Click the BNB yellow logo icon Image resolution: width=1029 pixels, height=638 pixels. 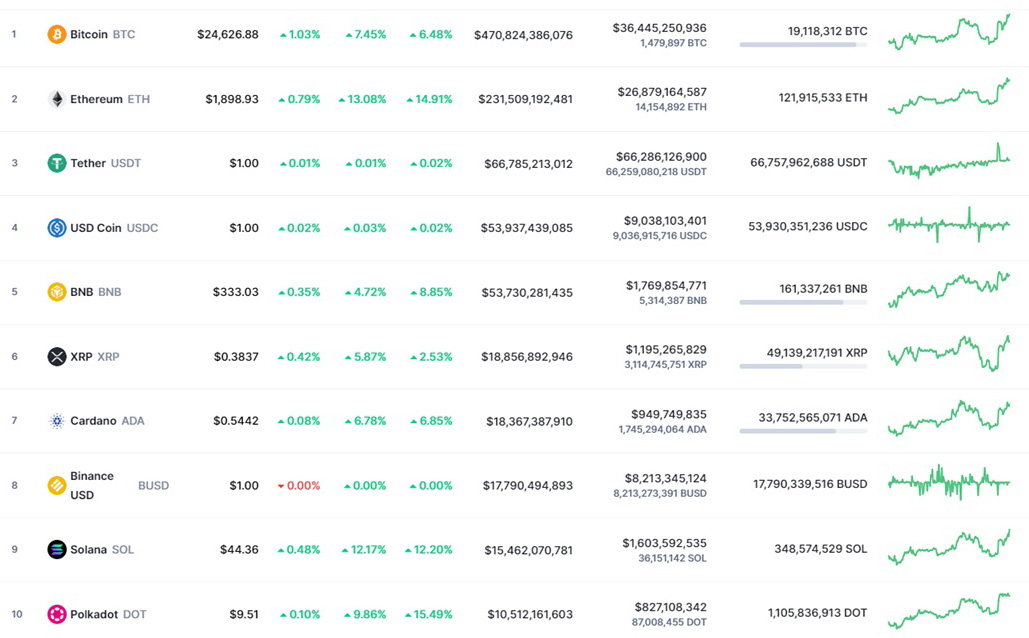pyautogui.click(x=57, y=292)
